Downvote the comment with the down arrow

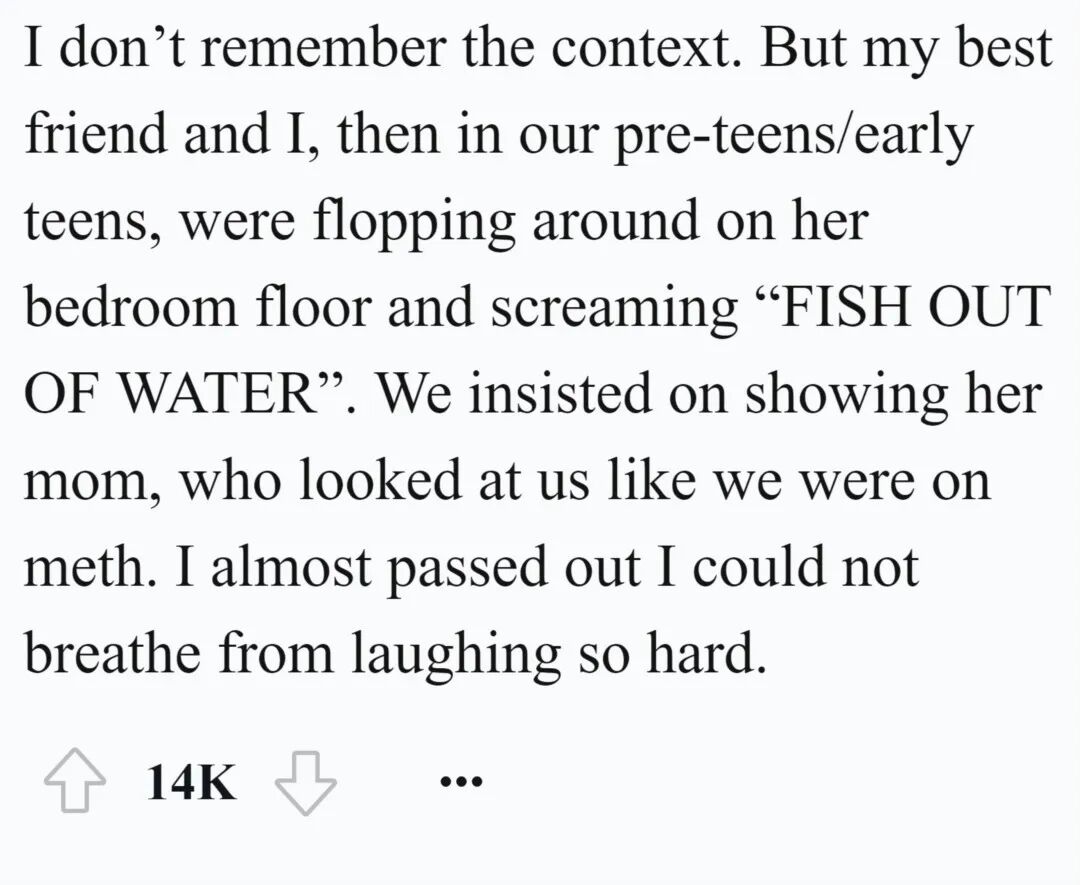pos(305,783)
